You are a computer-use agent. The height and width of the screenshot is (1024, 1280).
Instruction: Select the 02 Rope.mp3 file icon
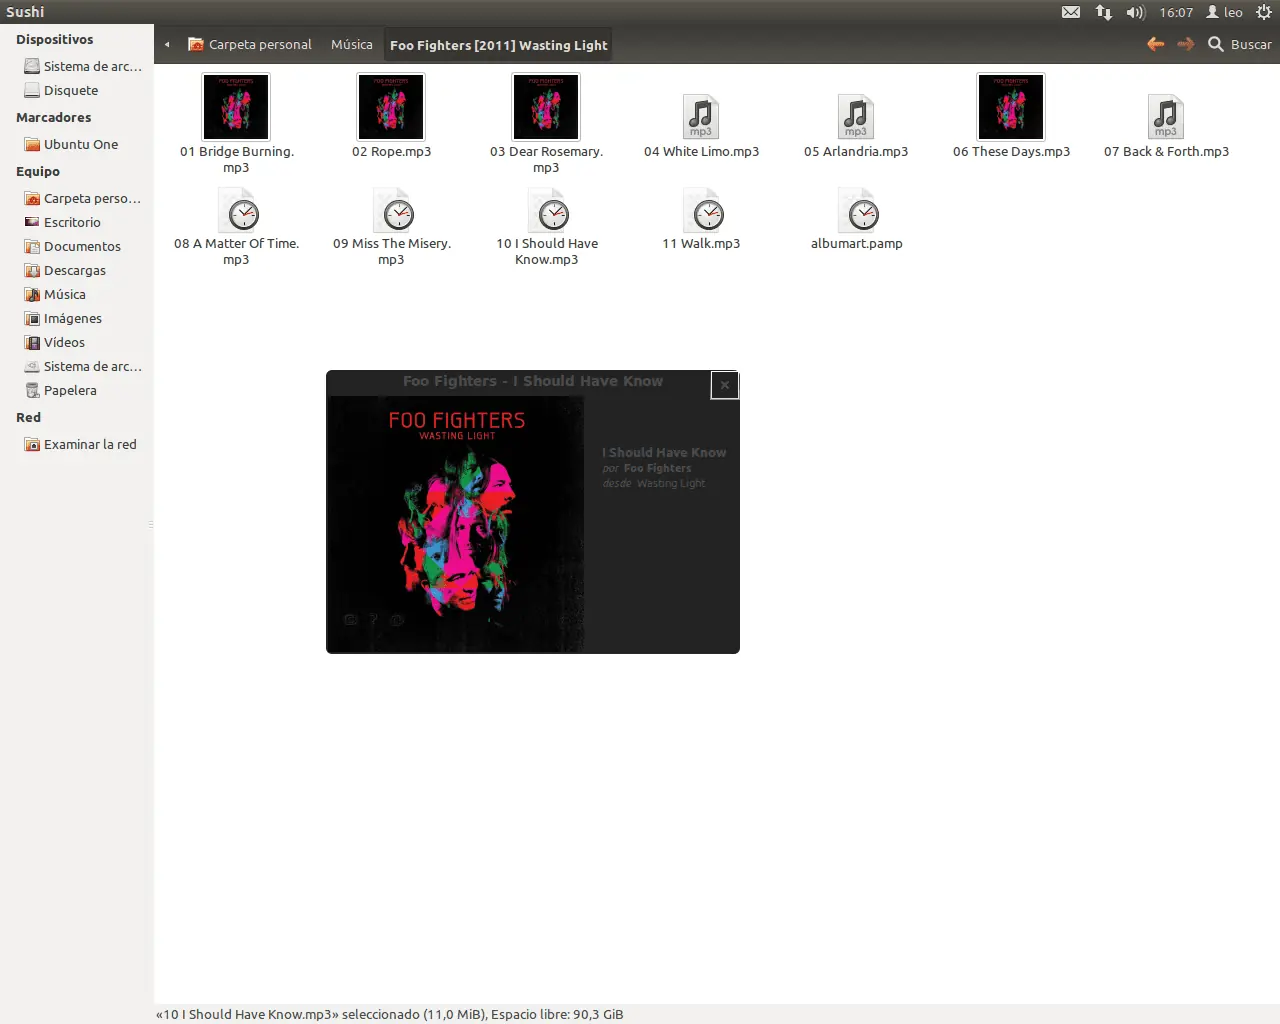391,107
